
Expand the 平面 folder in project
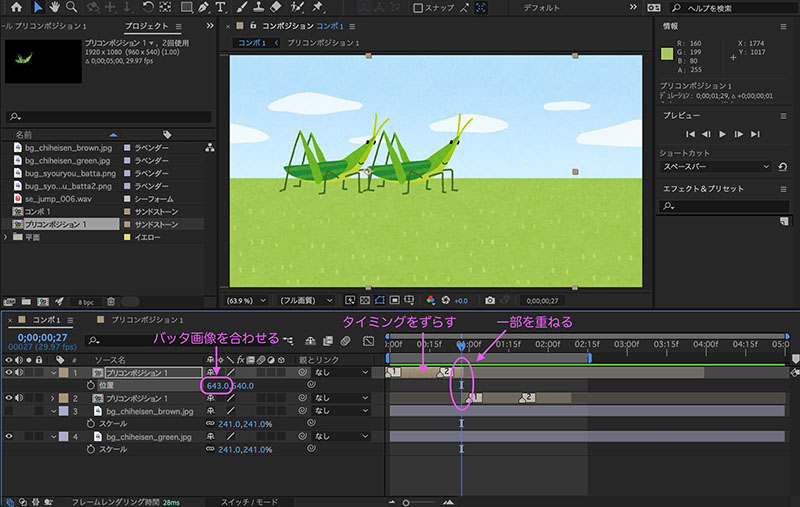pos(6,237)
